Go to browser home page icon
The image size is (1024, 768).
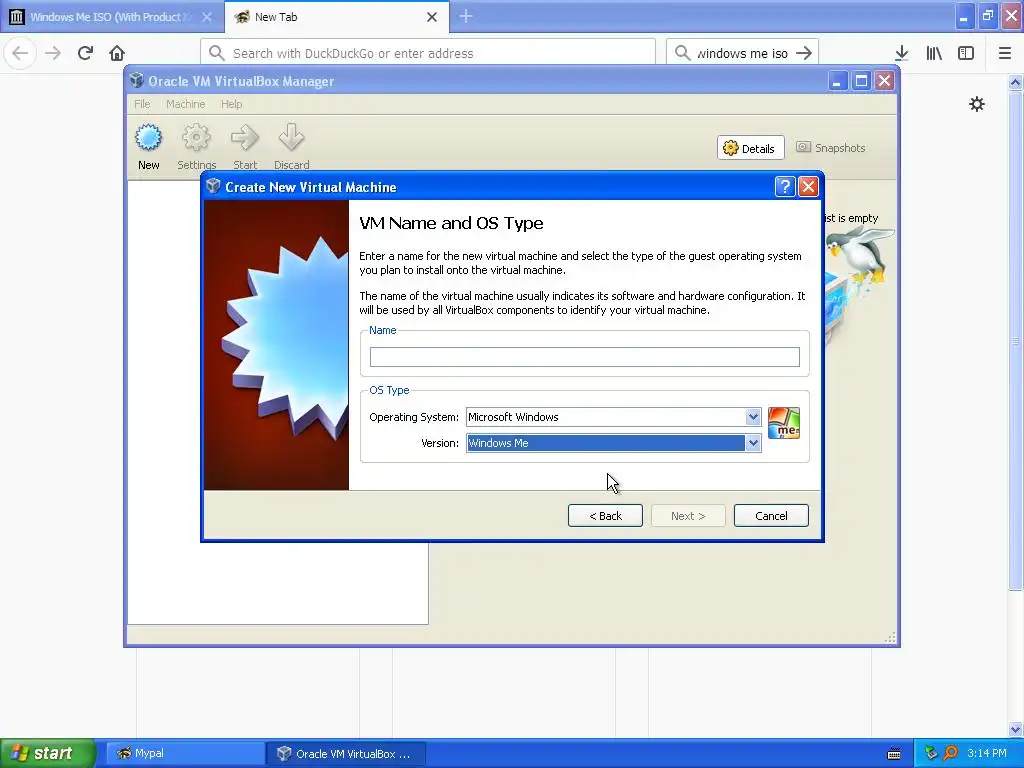tap(117, 53)
